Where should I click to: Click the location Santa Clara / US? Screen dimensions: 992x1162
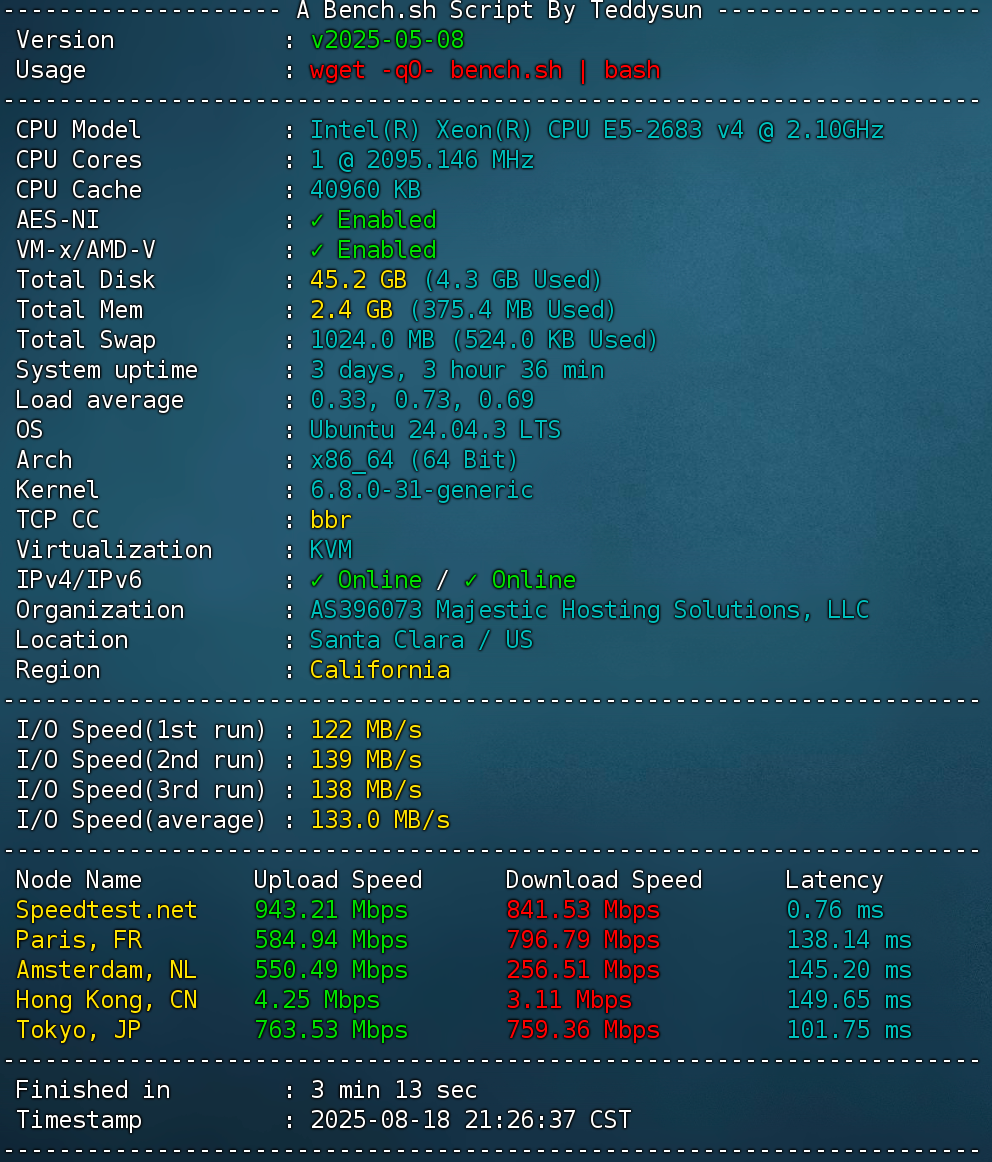pos(422,640)
